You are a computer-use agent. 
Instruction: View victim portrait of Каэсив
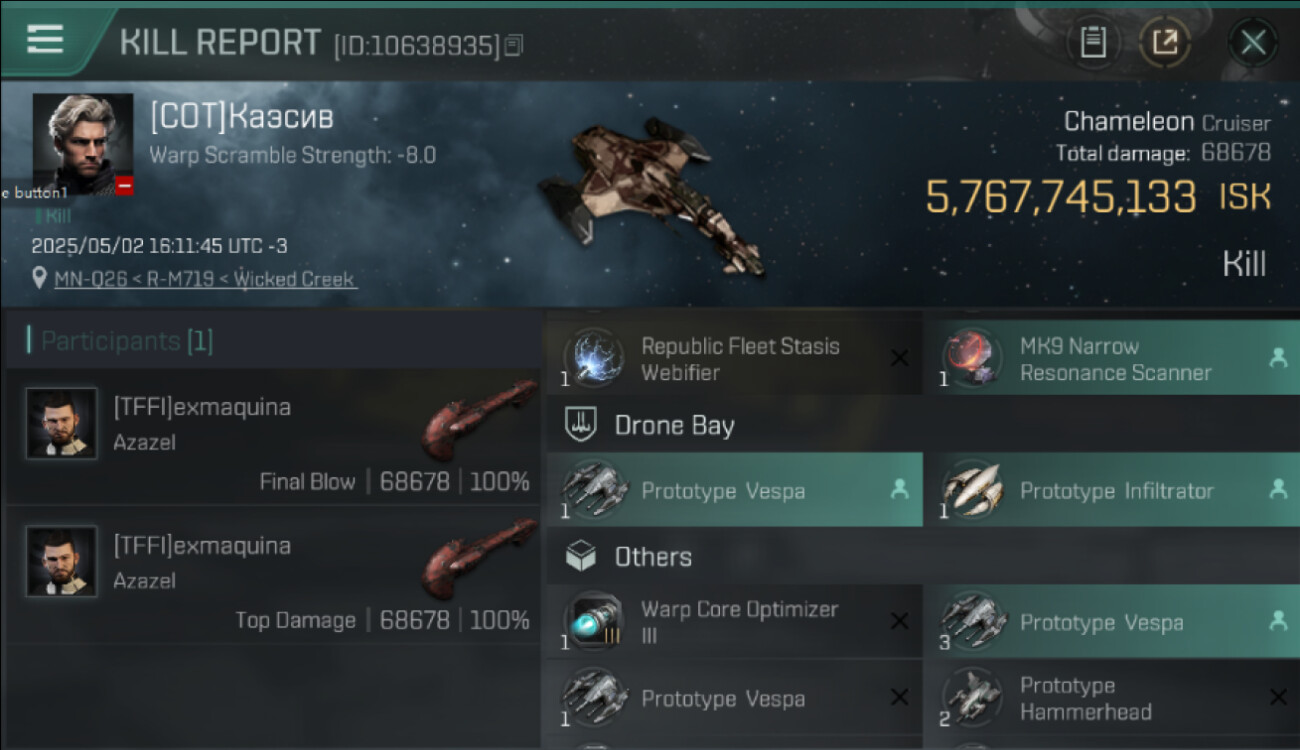point(83,143)
